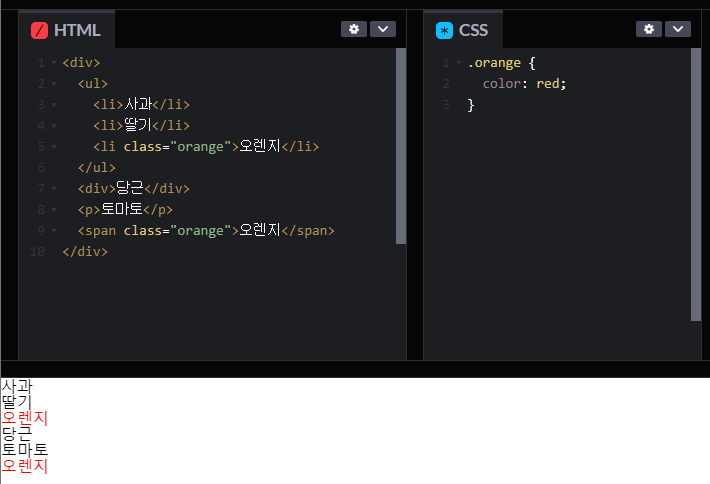Image resolution: width=710 pixels, height=484 pixels.
Task: Collapse fold arrow on HTML line 1
Action: click(x=54, y=63)
